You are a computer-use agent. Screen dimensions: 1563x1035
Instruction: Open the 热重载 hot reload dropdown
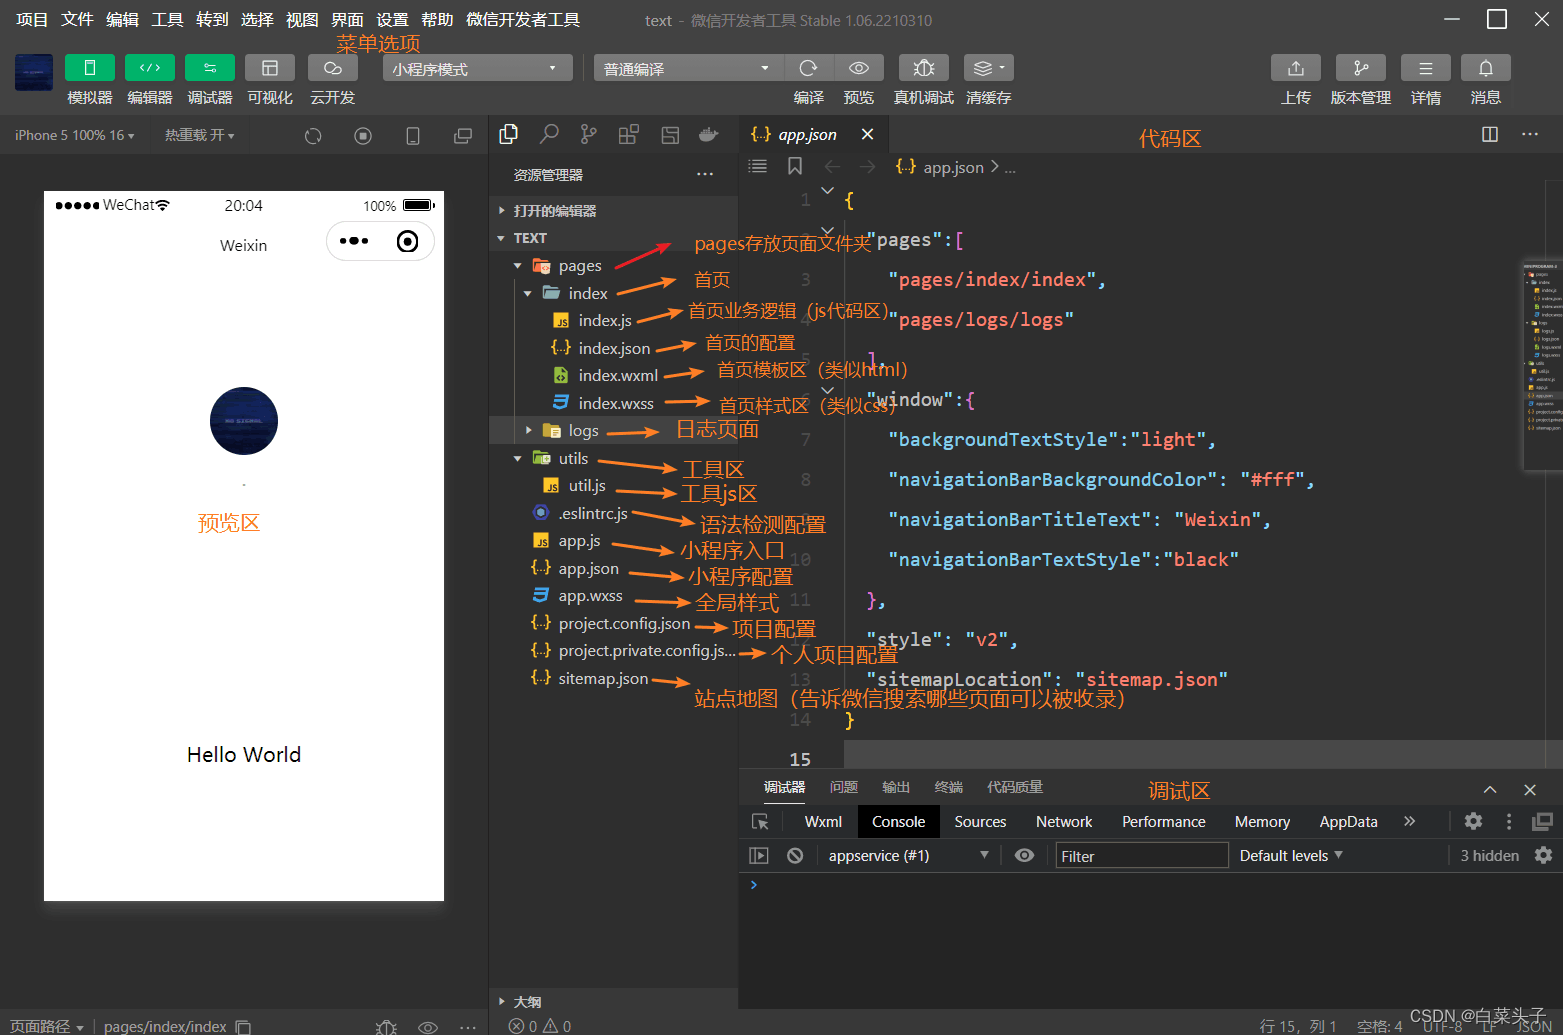coord(200,135)
